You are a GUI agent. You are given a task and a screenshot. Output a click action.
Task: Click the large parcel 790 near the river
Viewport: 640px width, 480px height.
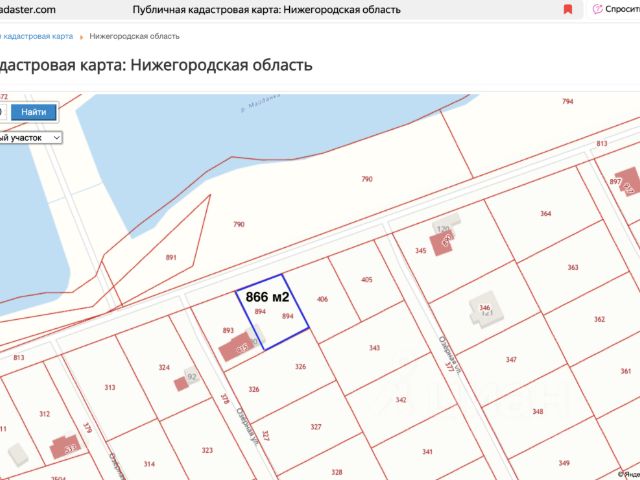point(367,179)
